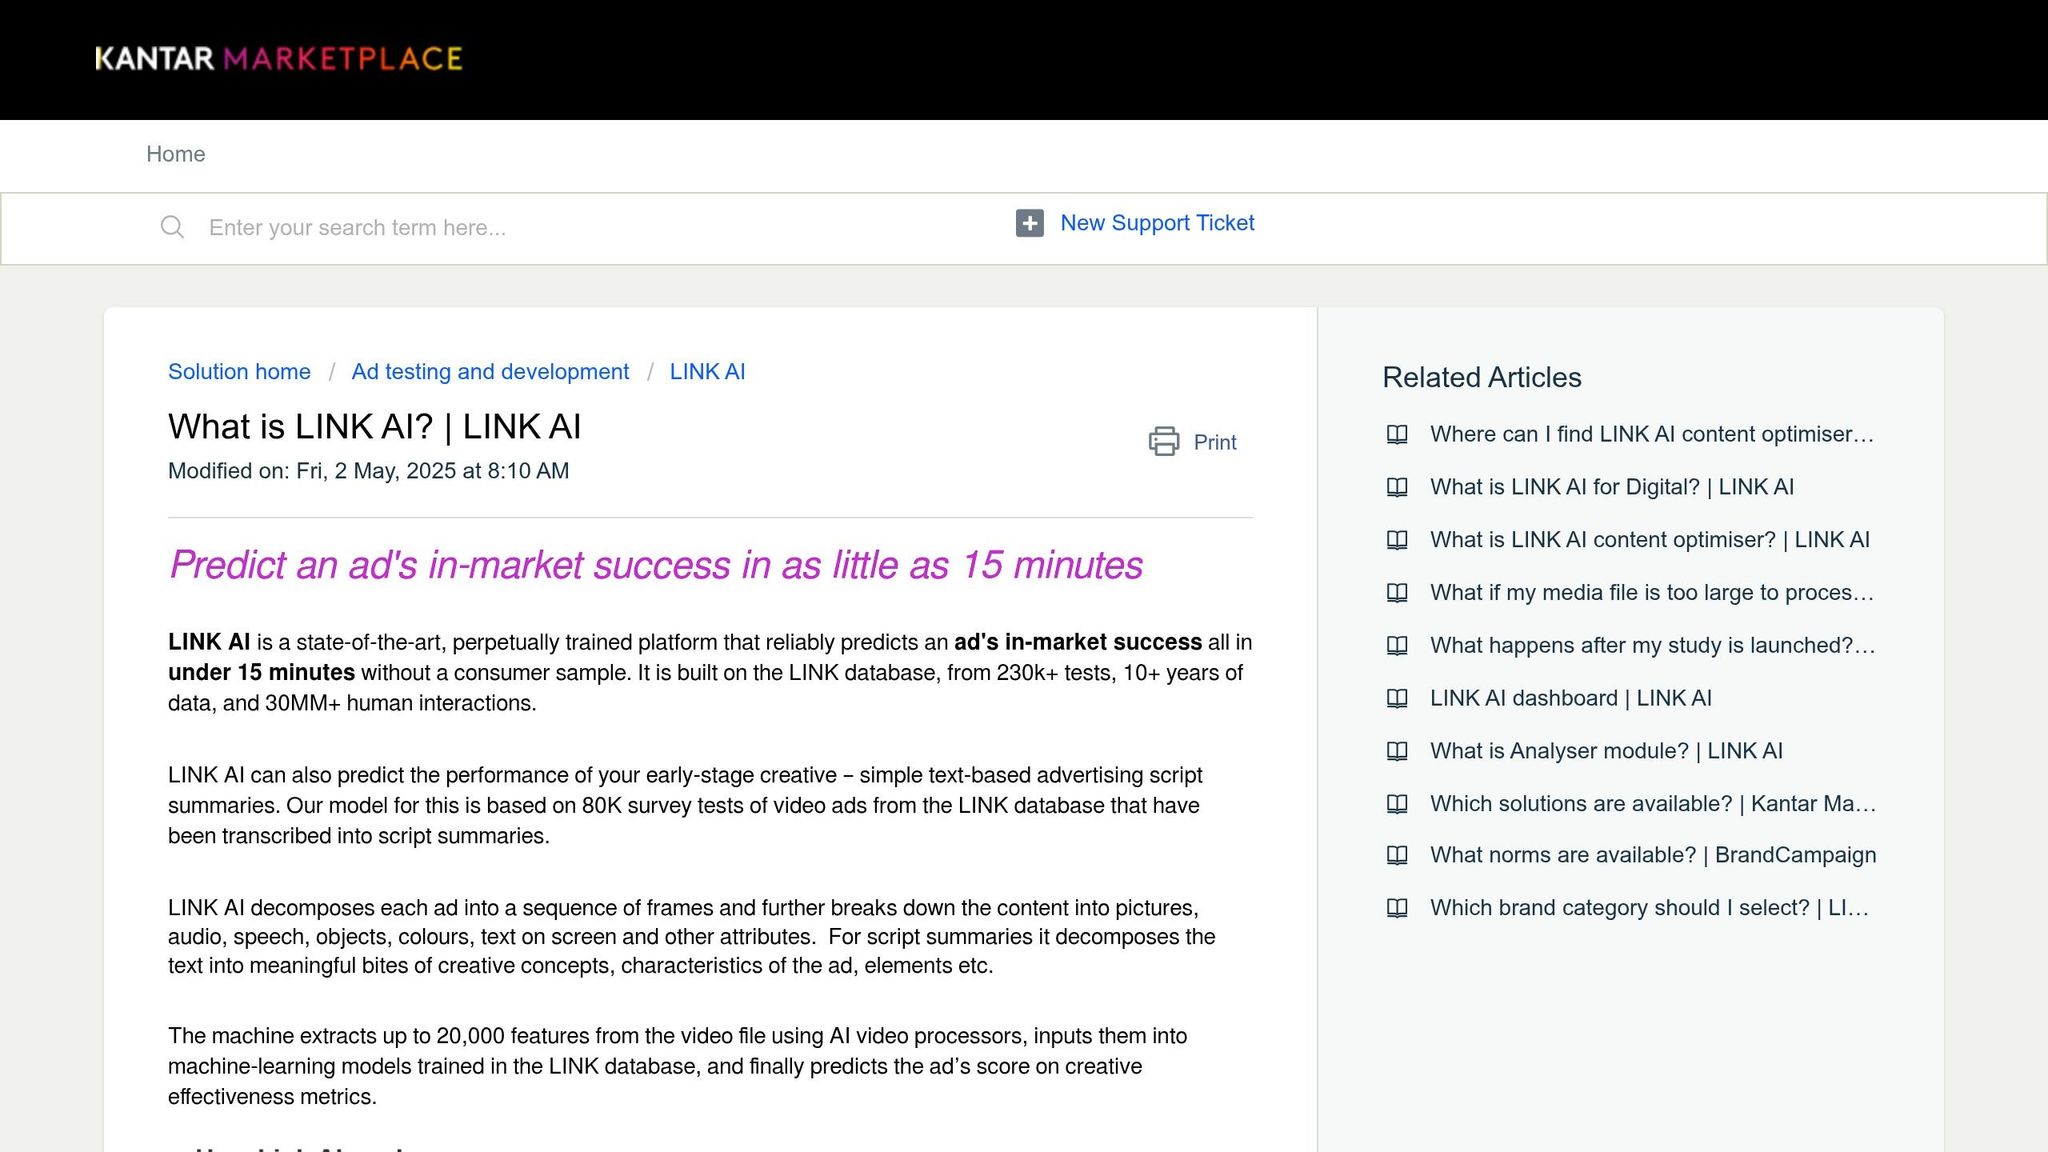Click the Kantar Marketplace logo
This screenshot has height=1152, width=2048.
(278, 59)
